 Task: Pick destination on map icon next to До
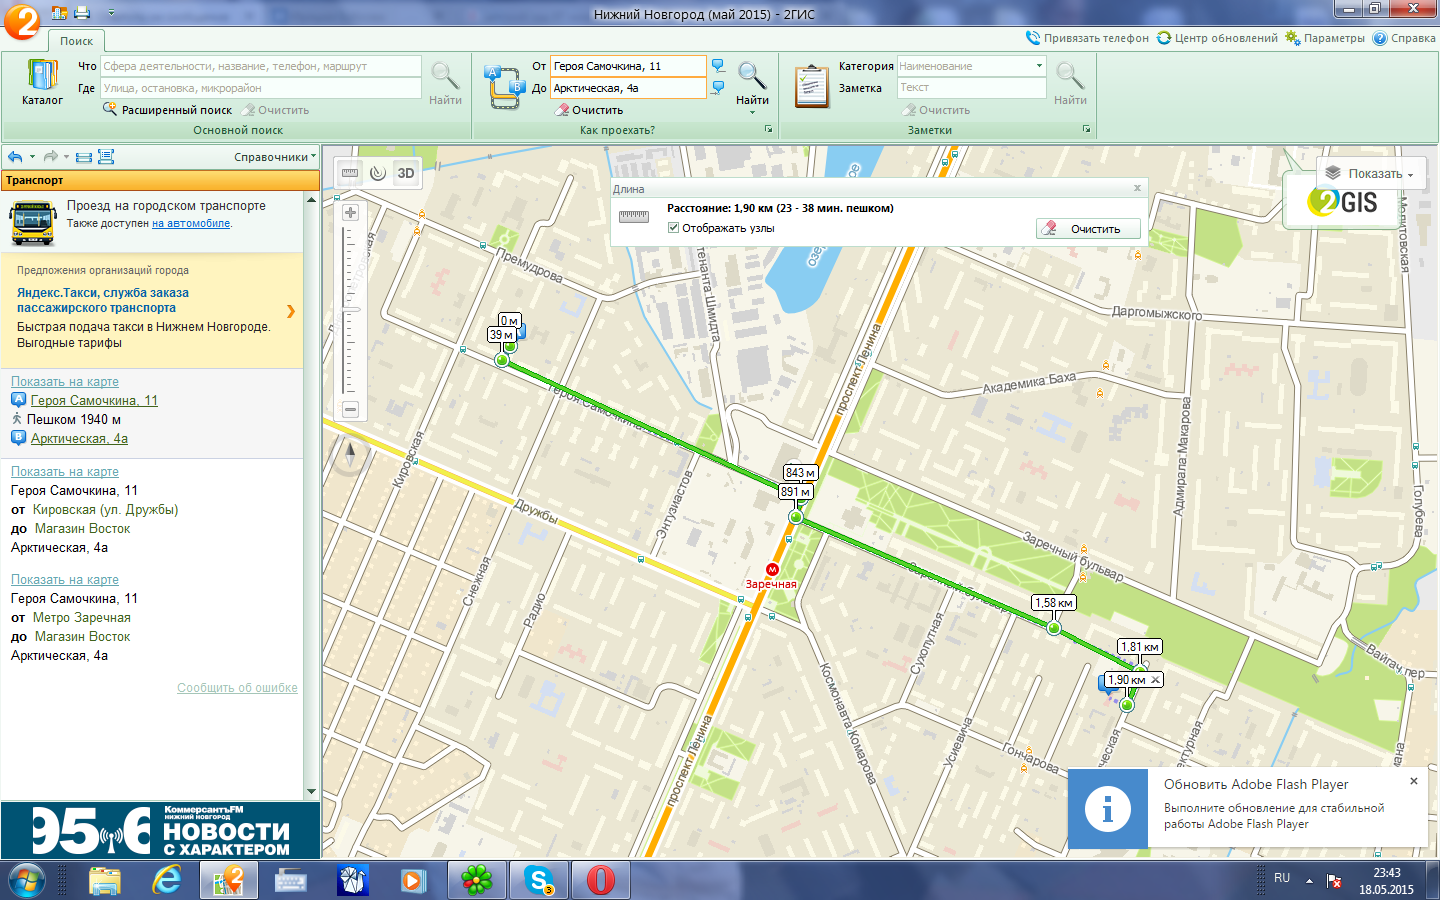718,88
